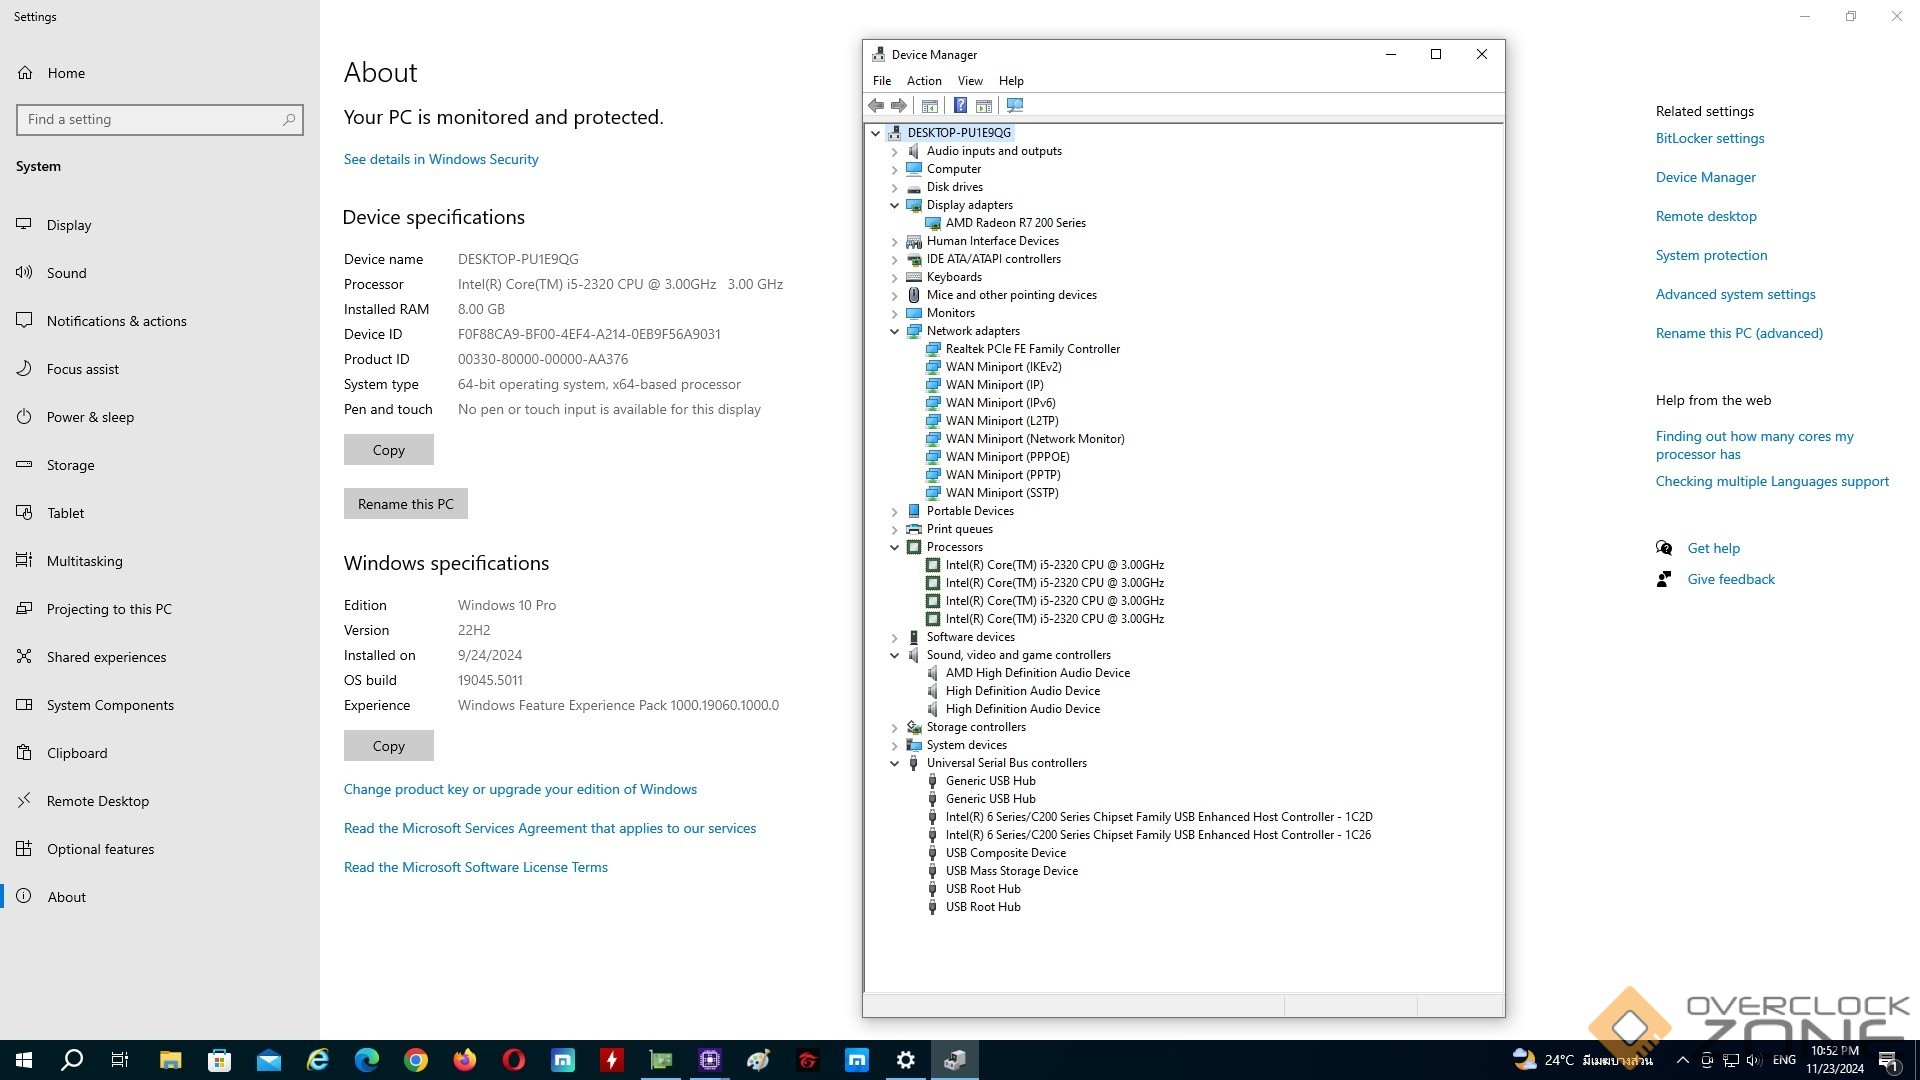
Task: Click Scan for hardware changes toolbar icon
Action: click(1015, 106)
